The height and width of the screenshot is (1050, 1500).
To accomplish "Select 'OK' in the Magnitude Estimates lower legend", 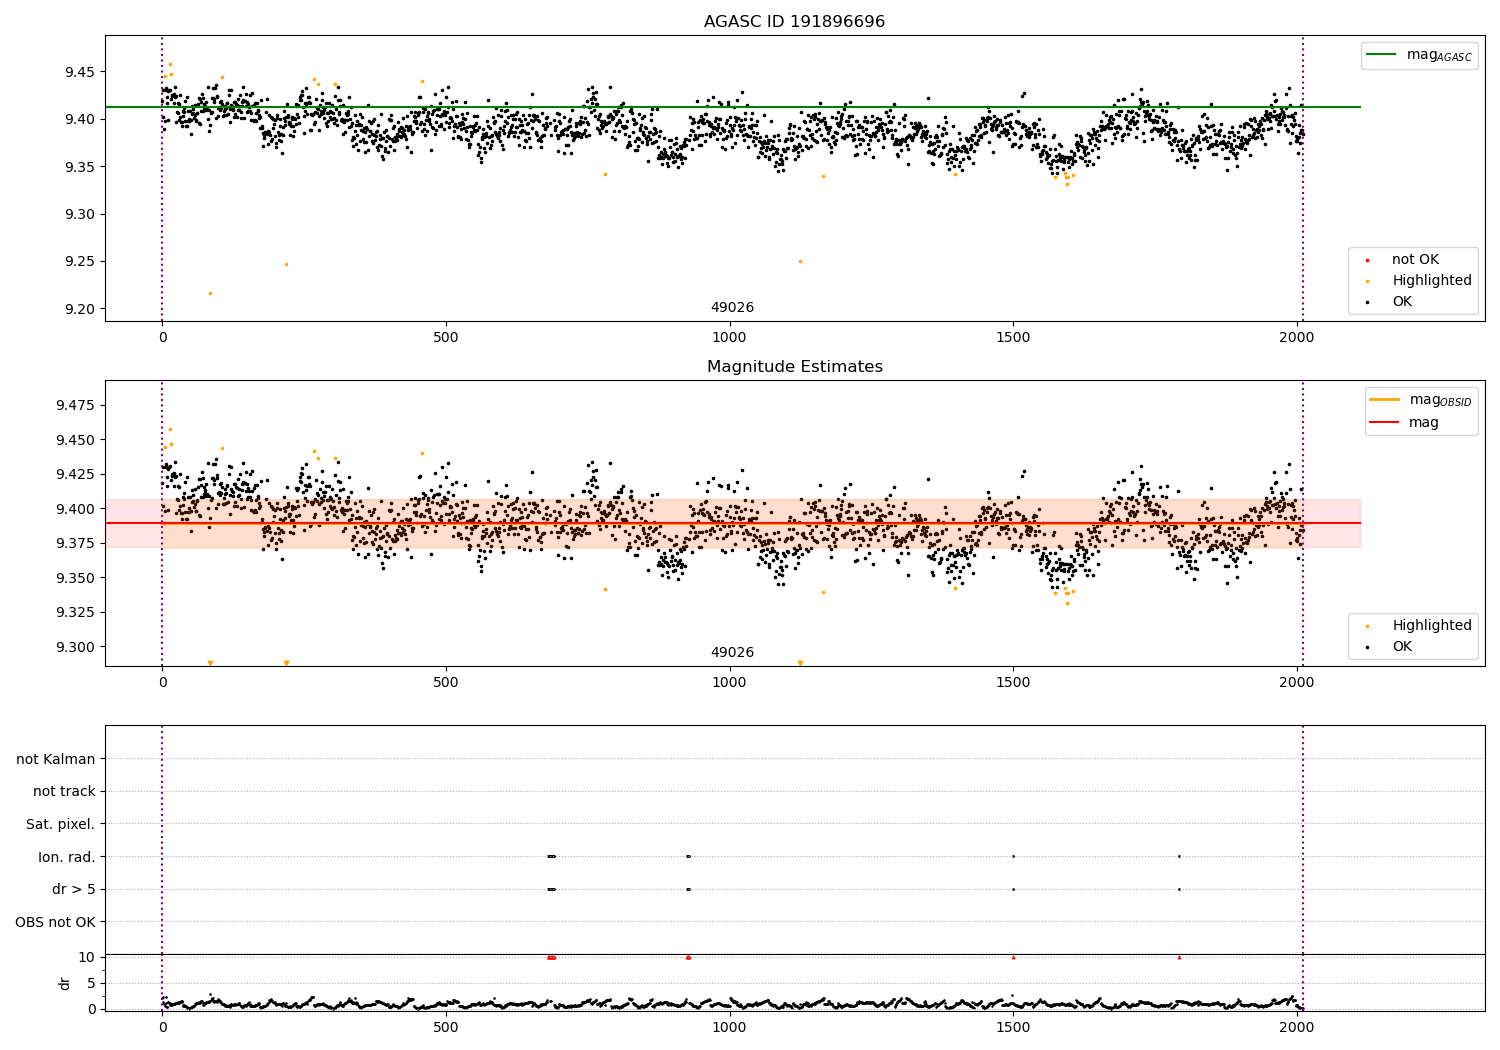I will [x=1402, y=647].
